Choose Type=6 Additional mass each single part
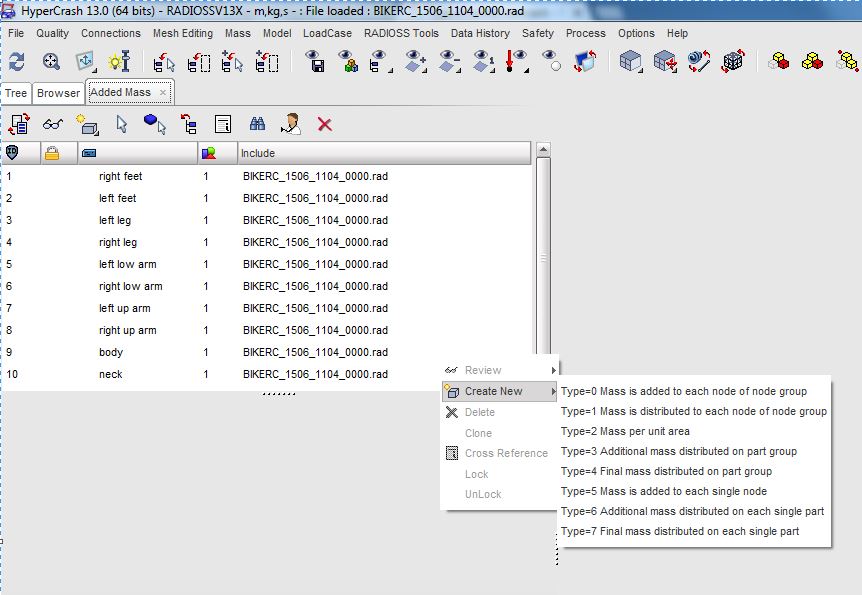The width and height of the screenshot is (862, 595). [692, 511]
